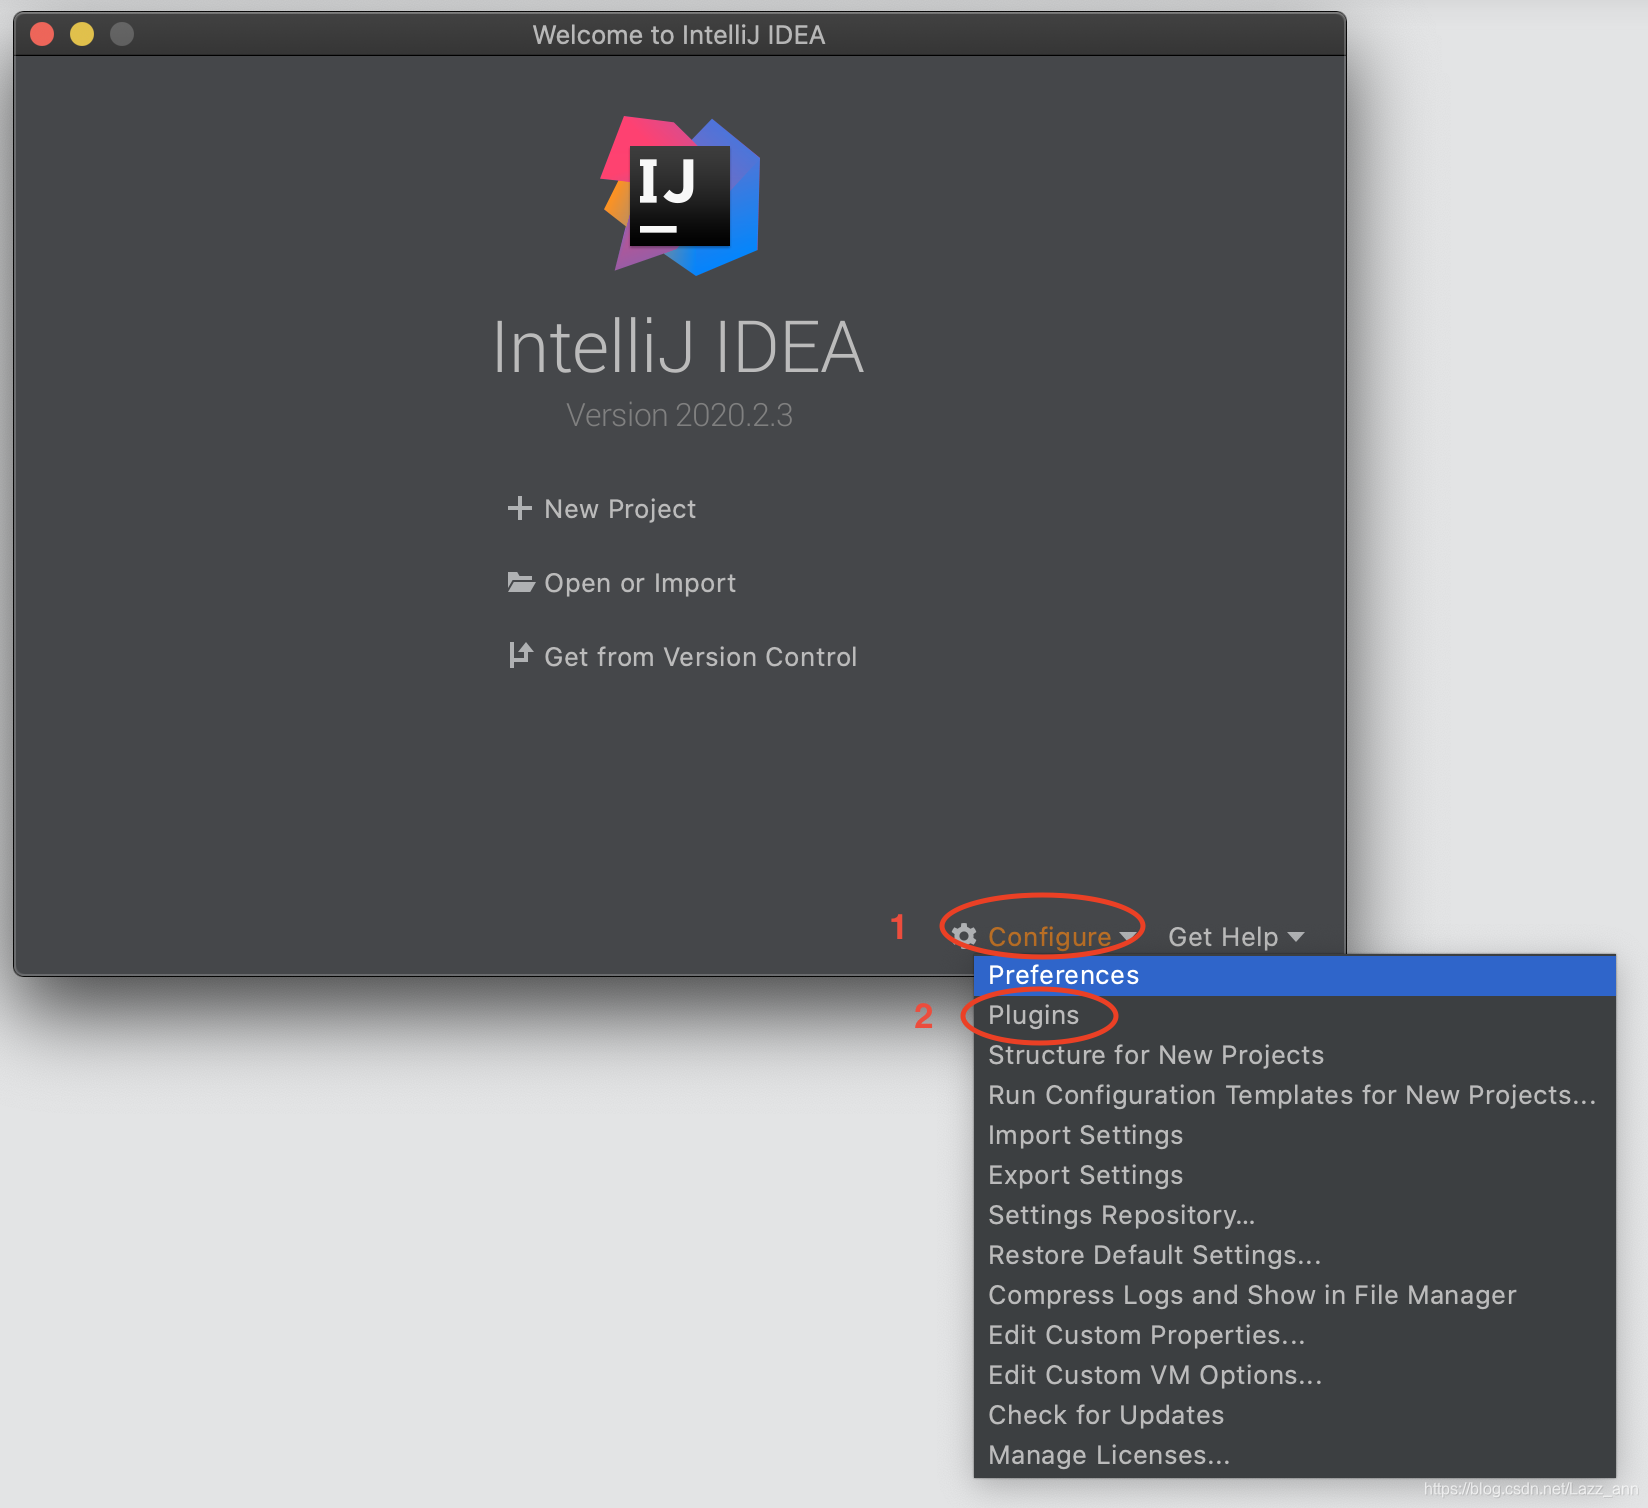Viewport: 1648px width, 1508px height.
Task: Choose Restore Default Settings
Action: [1295, 1255]
